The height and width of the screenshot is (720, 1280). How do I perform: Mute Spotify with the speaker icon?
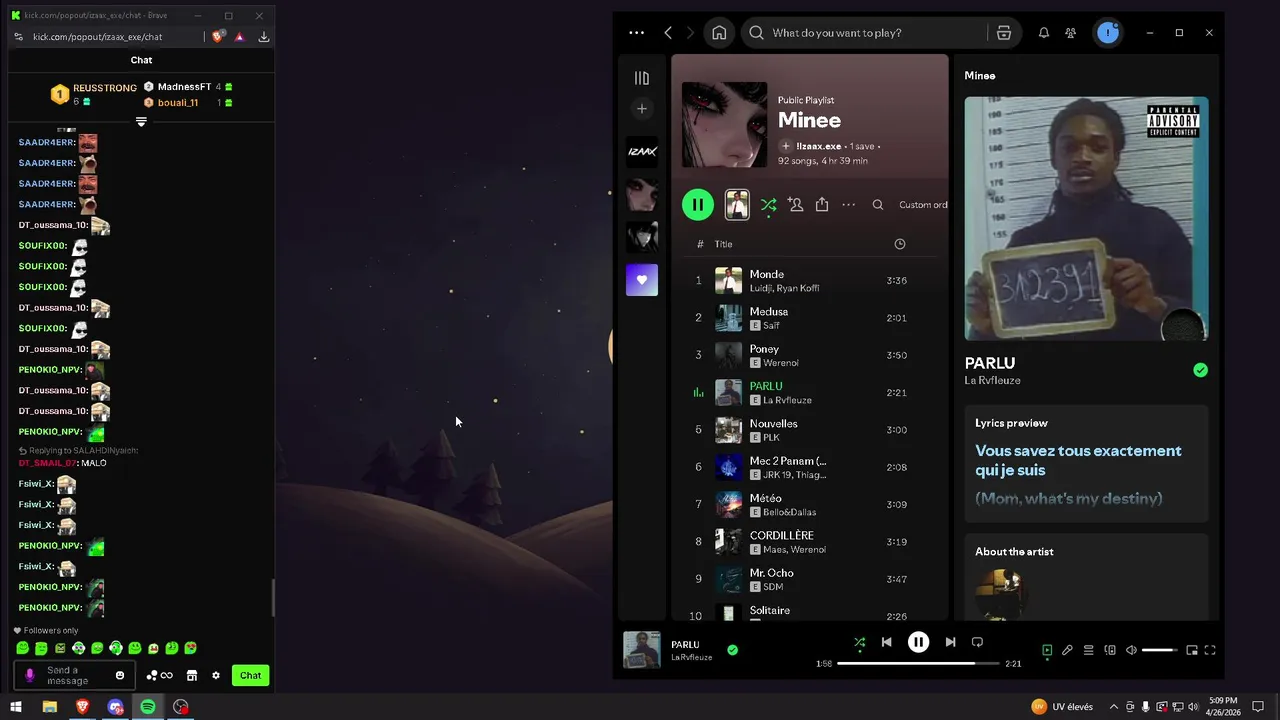pos(1131,650)
